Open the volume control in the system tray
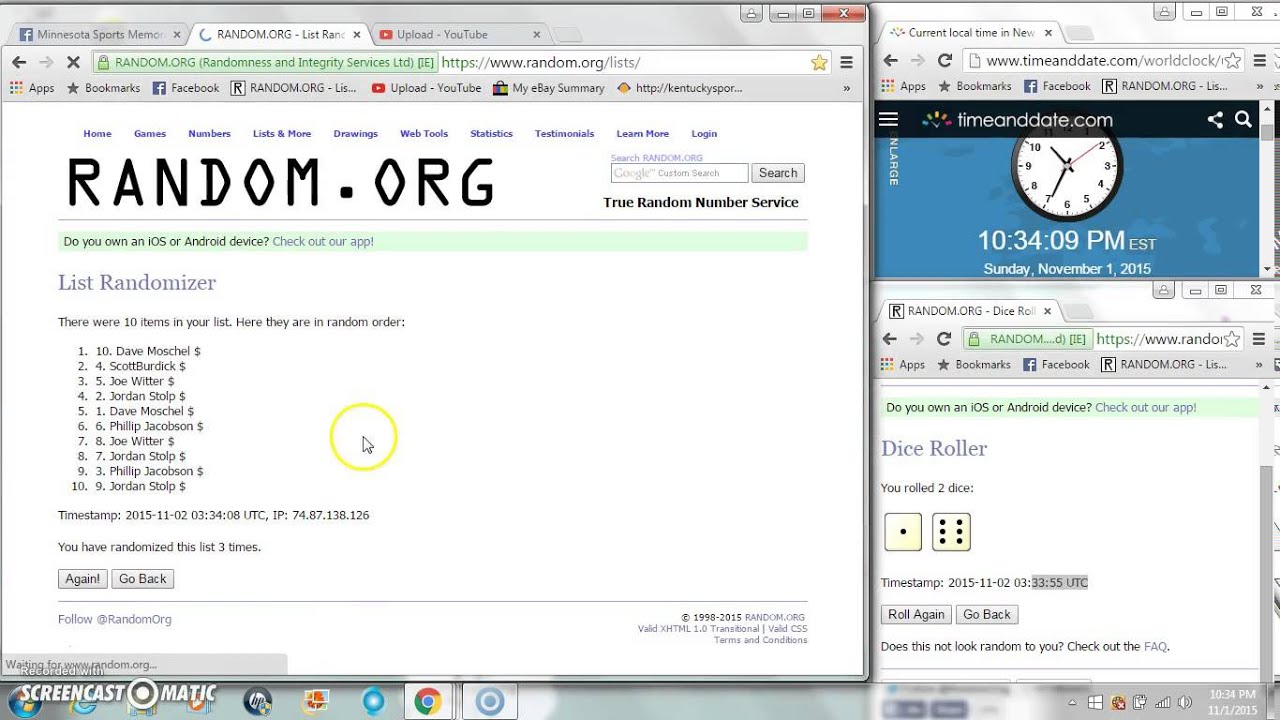The image size is (1280, 720). [1186, 702]
